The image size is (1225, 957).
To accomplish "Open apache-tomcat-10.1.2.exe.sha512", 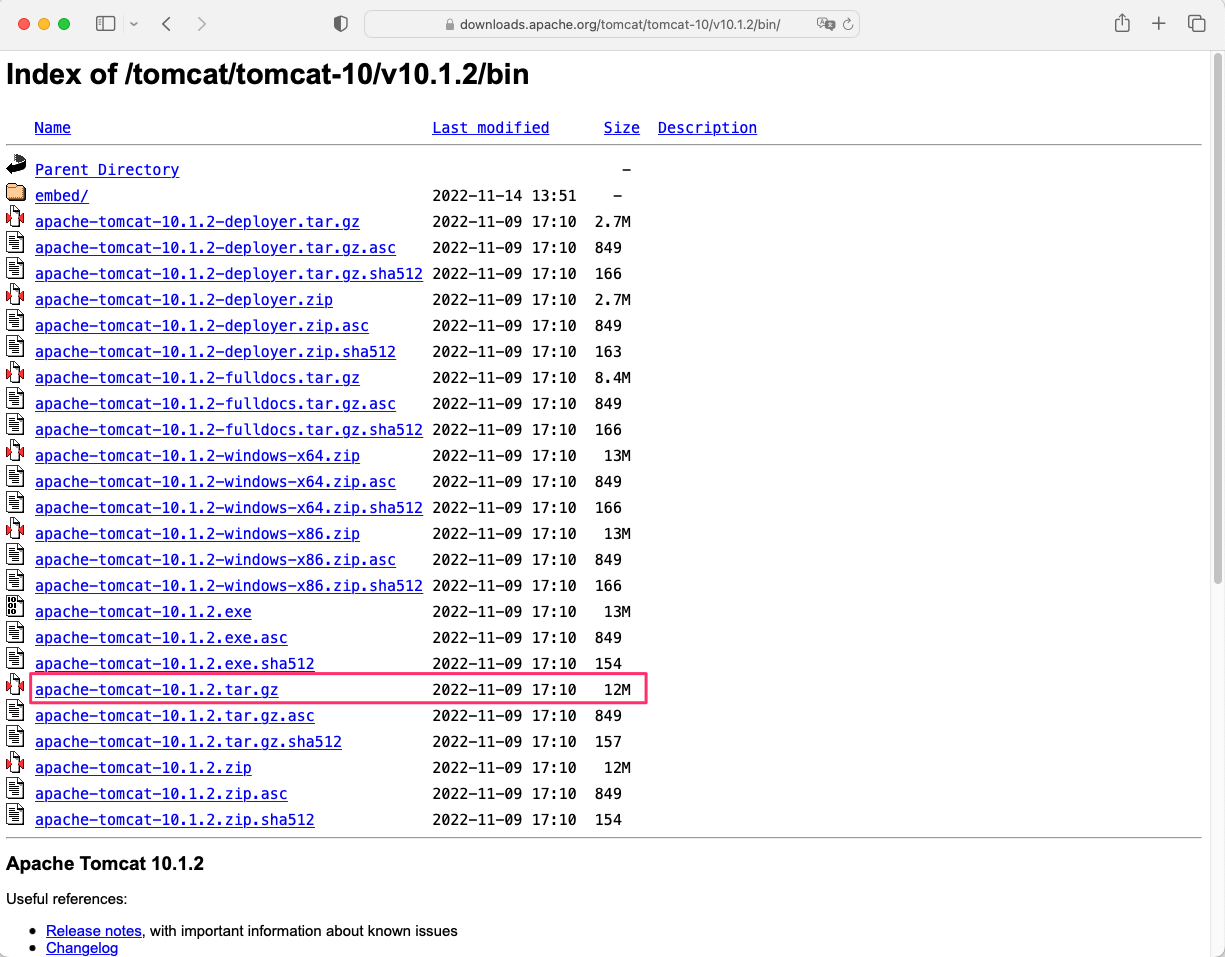I will [x=175, y=664].
